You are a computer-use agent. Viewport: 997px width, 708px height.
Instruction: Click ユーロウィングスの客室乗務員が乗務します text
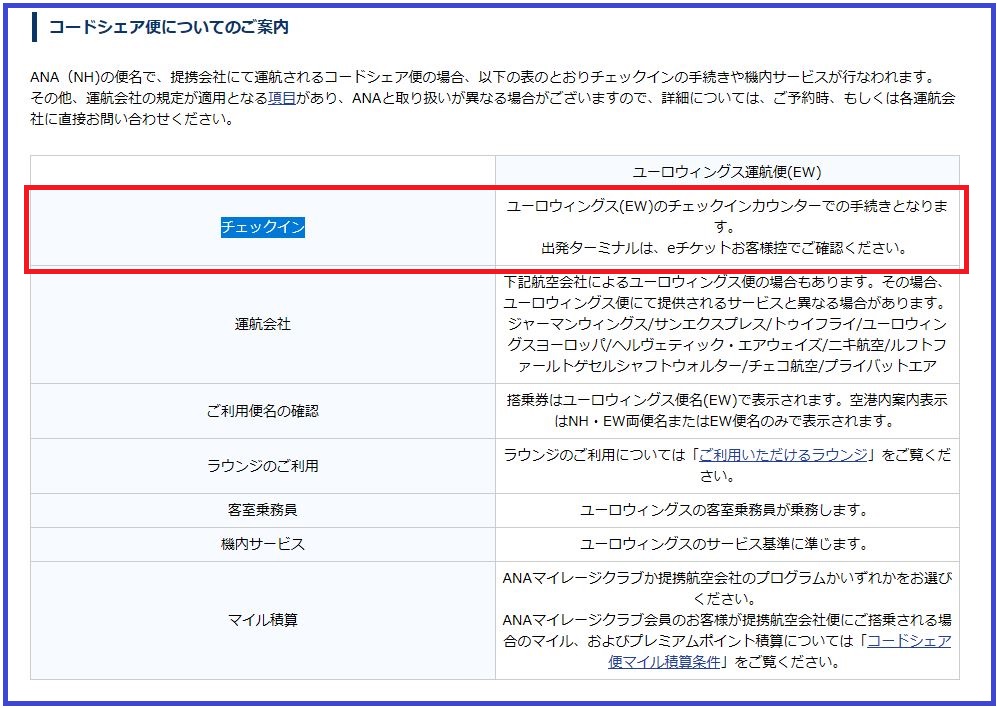click(727, 510)
